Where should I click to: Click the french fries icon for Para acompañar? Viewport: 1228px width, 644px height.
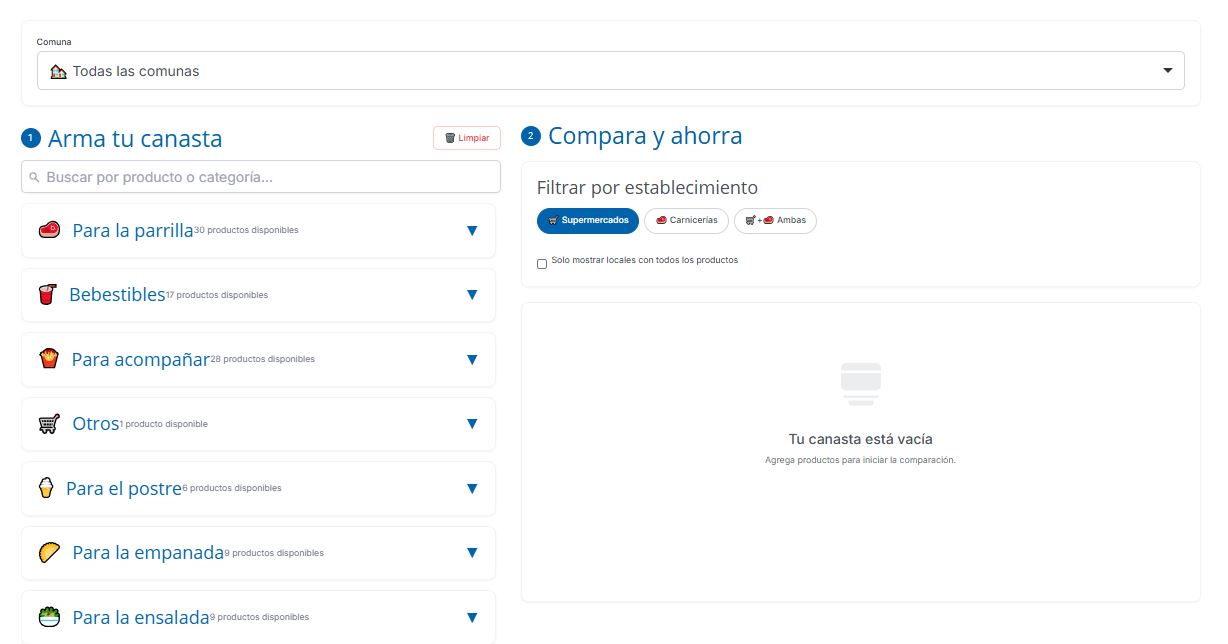point(49,359)
